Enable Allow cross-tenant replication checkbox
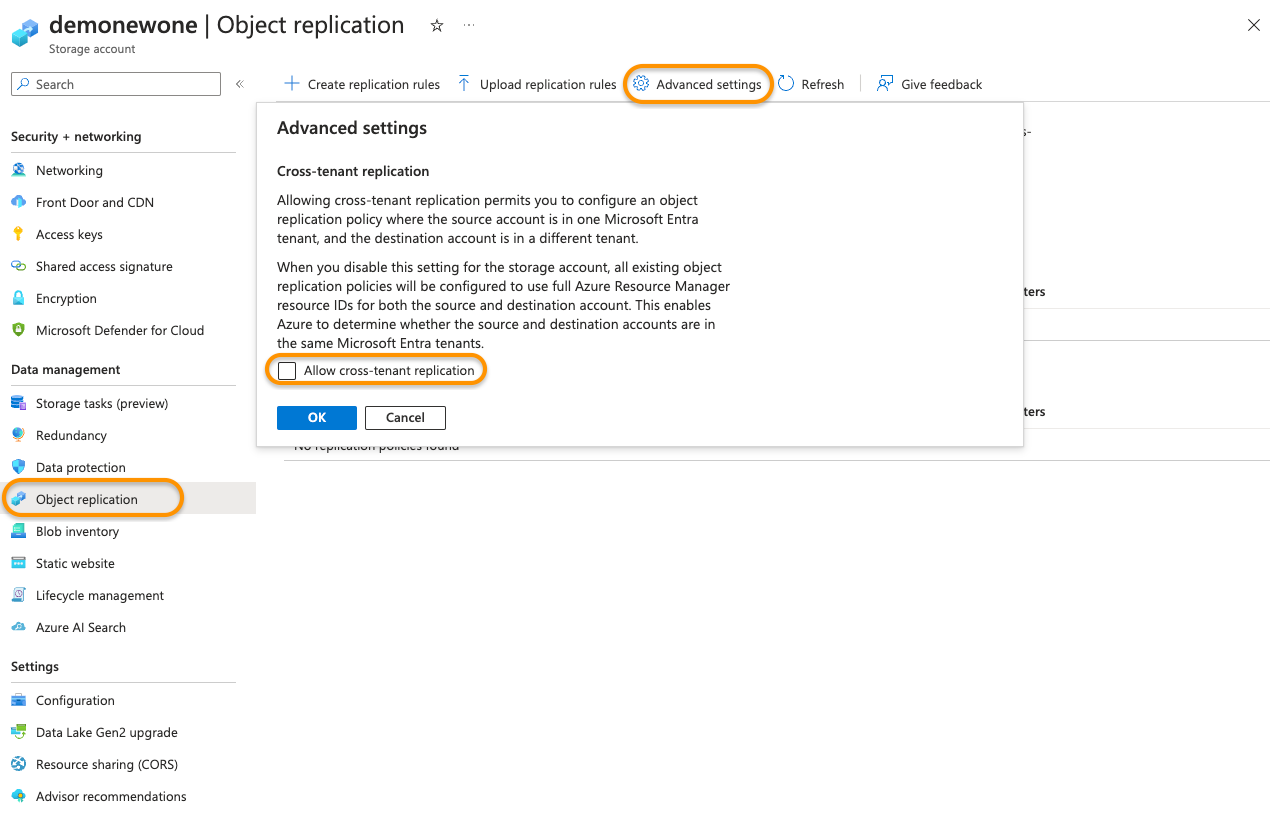1276x818 pixels. pos(287,371)
